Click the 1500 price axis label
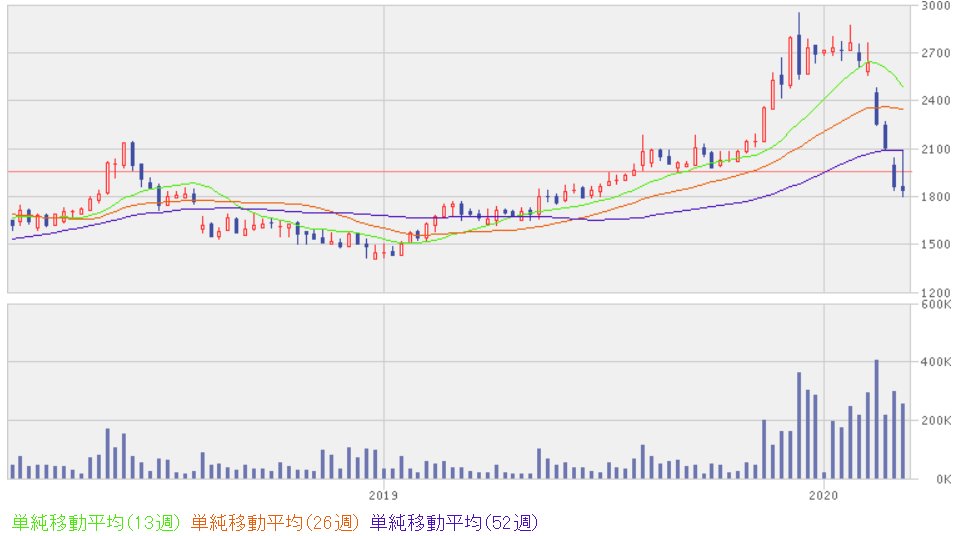Image resolution: width=962 pixels, height=536 pixels. click(x=936, y=244)
